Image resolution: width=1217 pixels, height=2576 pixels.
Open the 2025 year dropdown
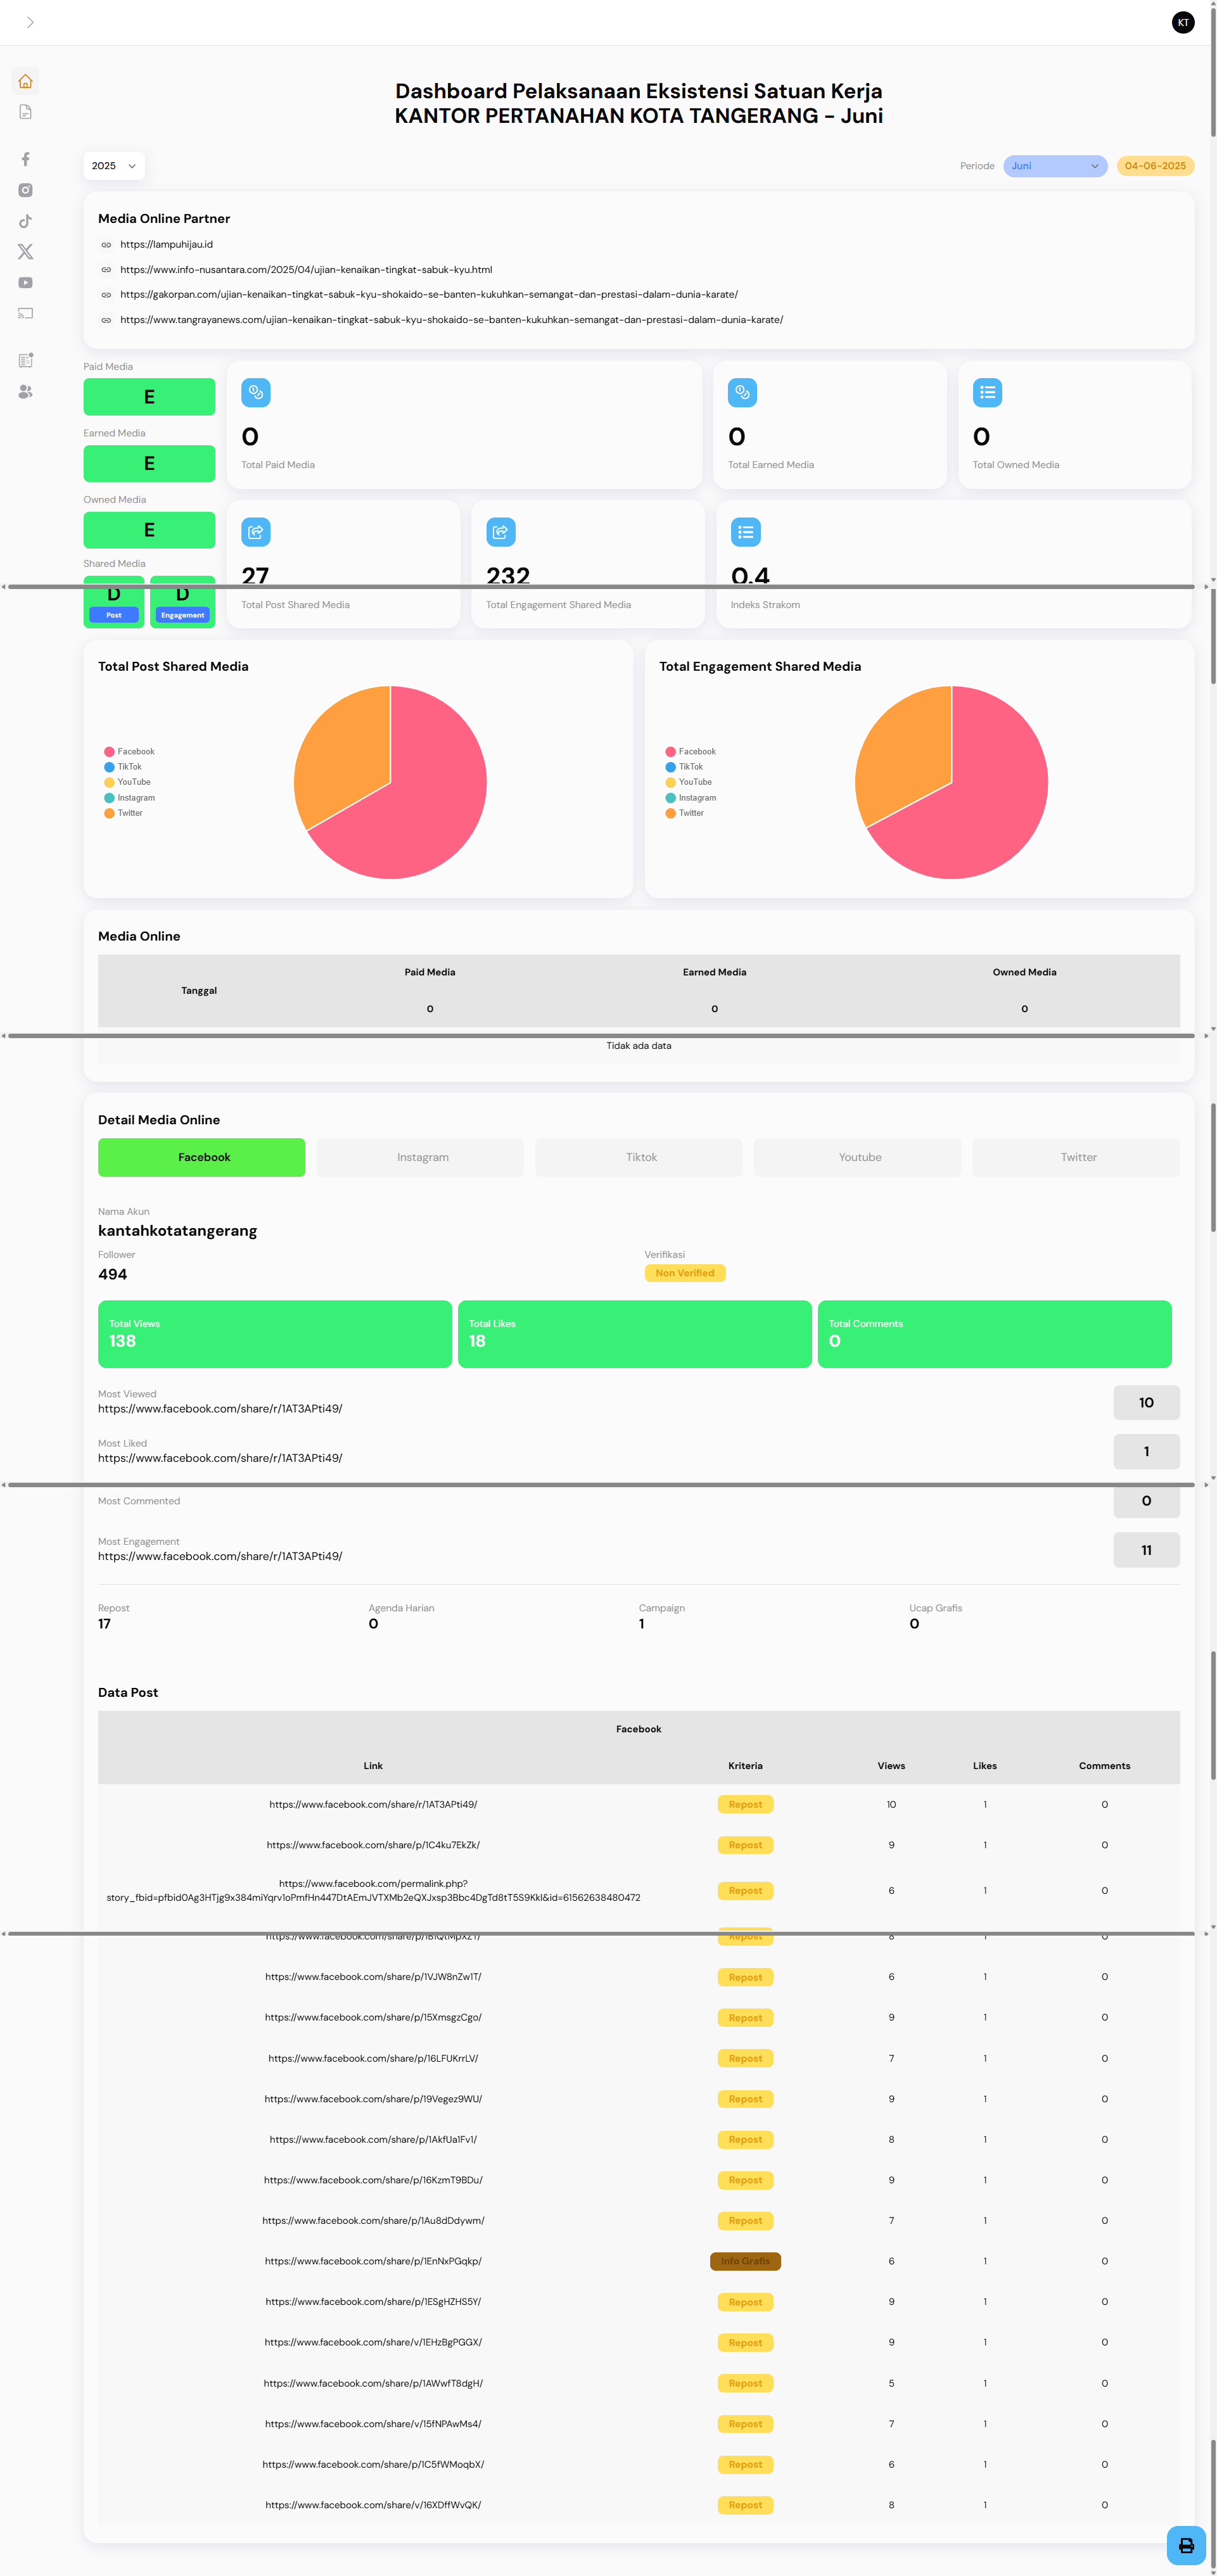[114, 166]
